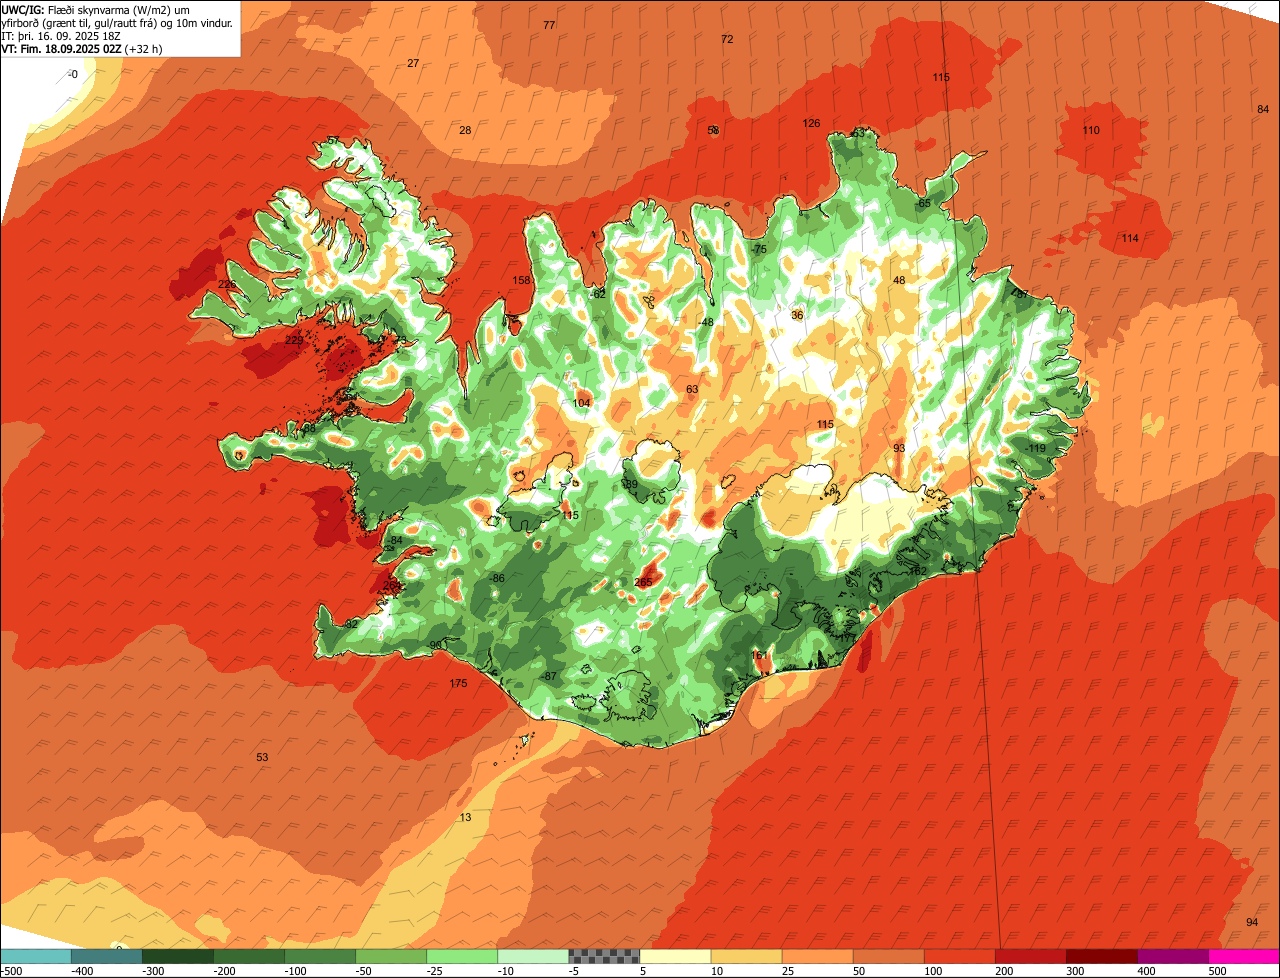
Task: Select the inland value 93
Action: pos(899,448)
